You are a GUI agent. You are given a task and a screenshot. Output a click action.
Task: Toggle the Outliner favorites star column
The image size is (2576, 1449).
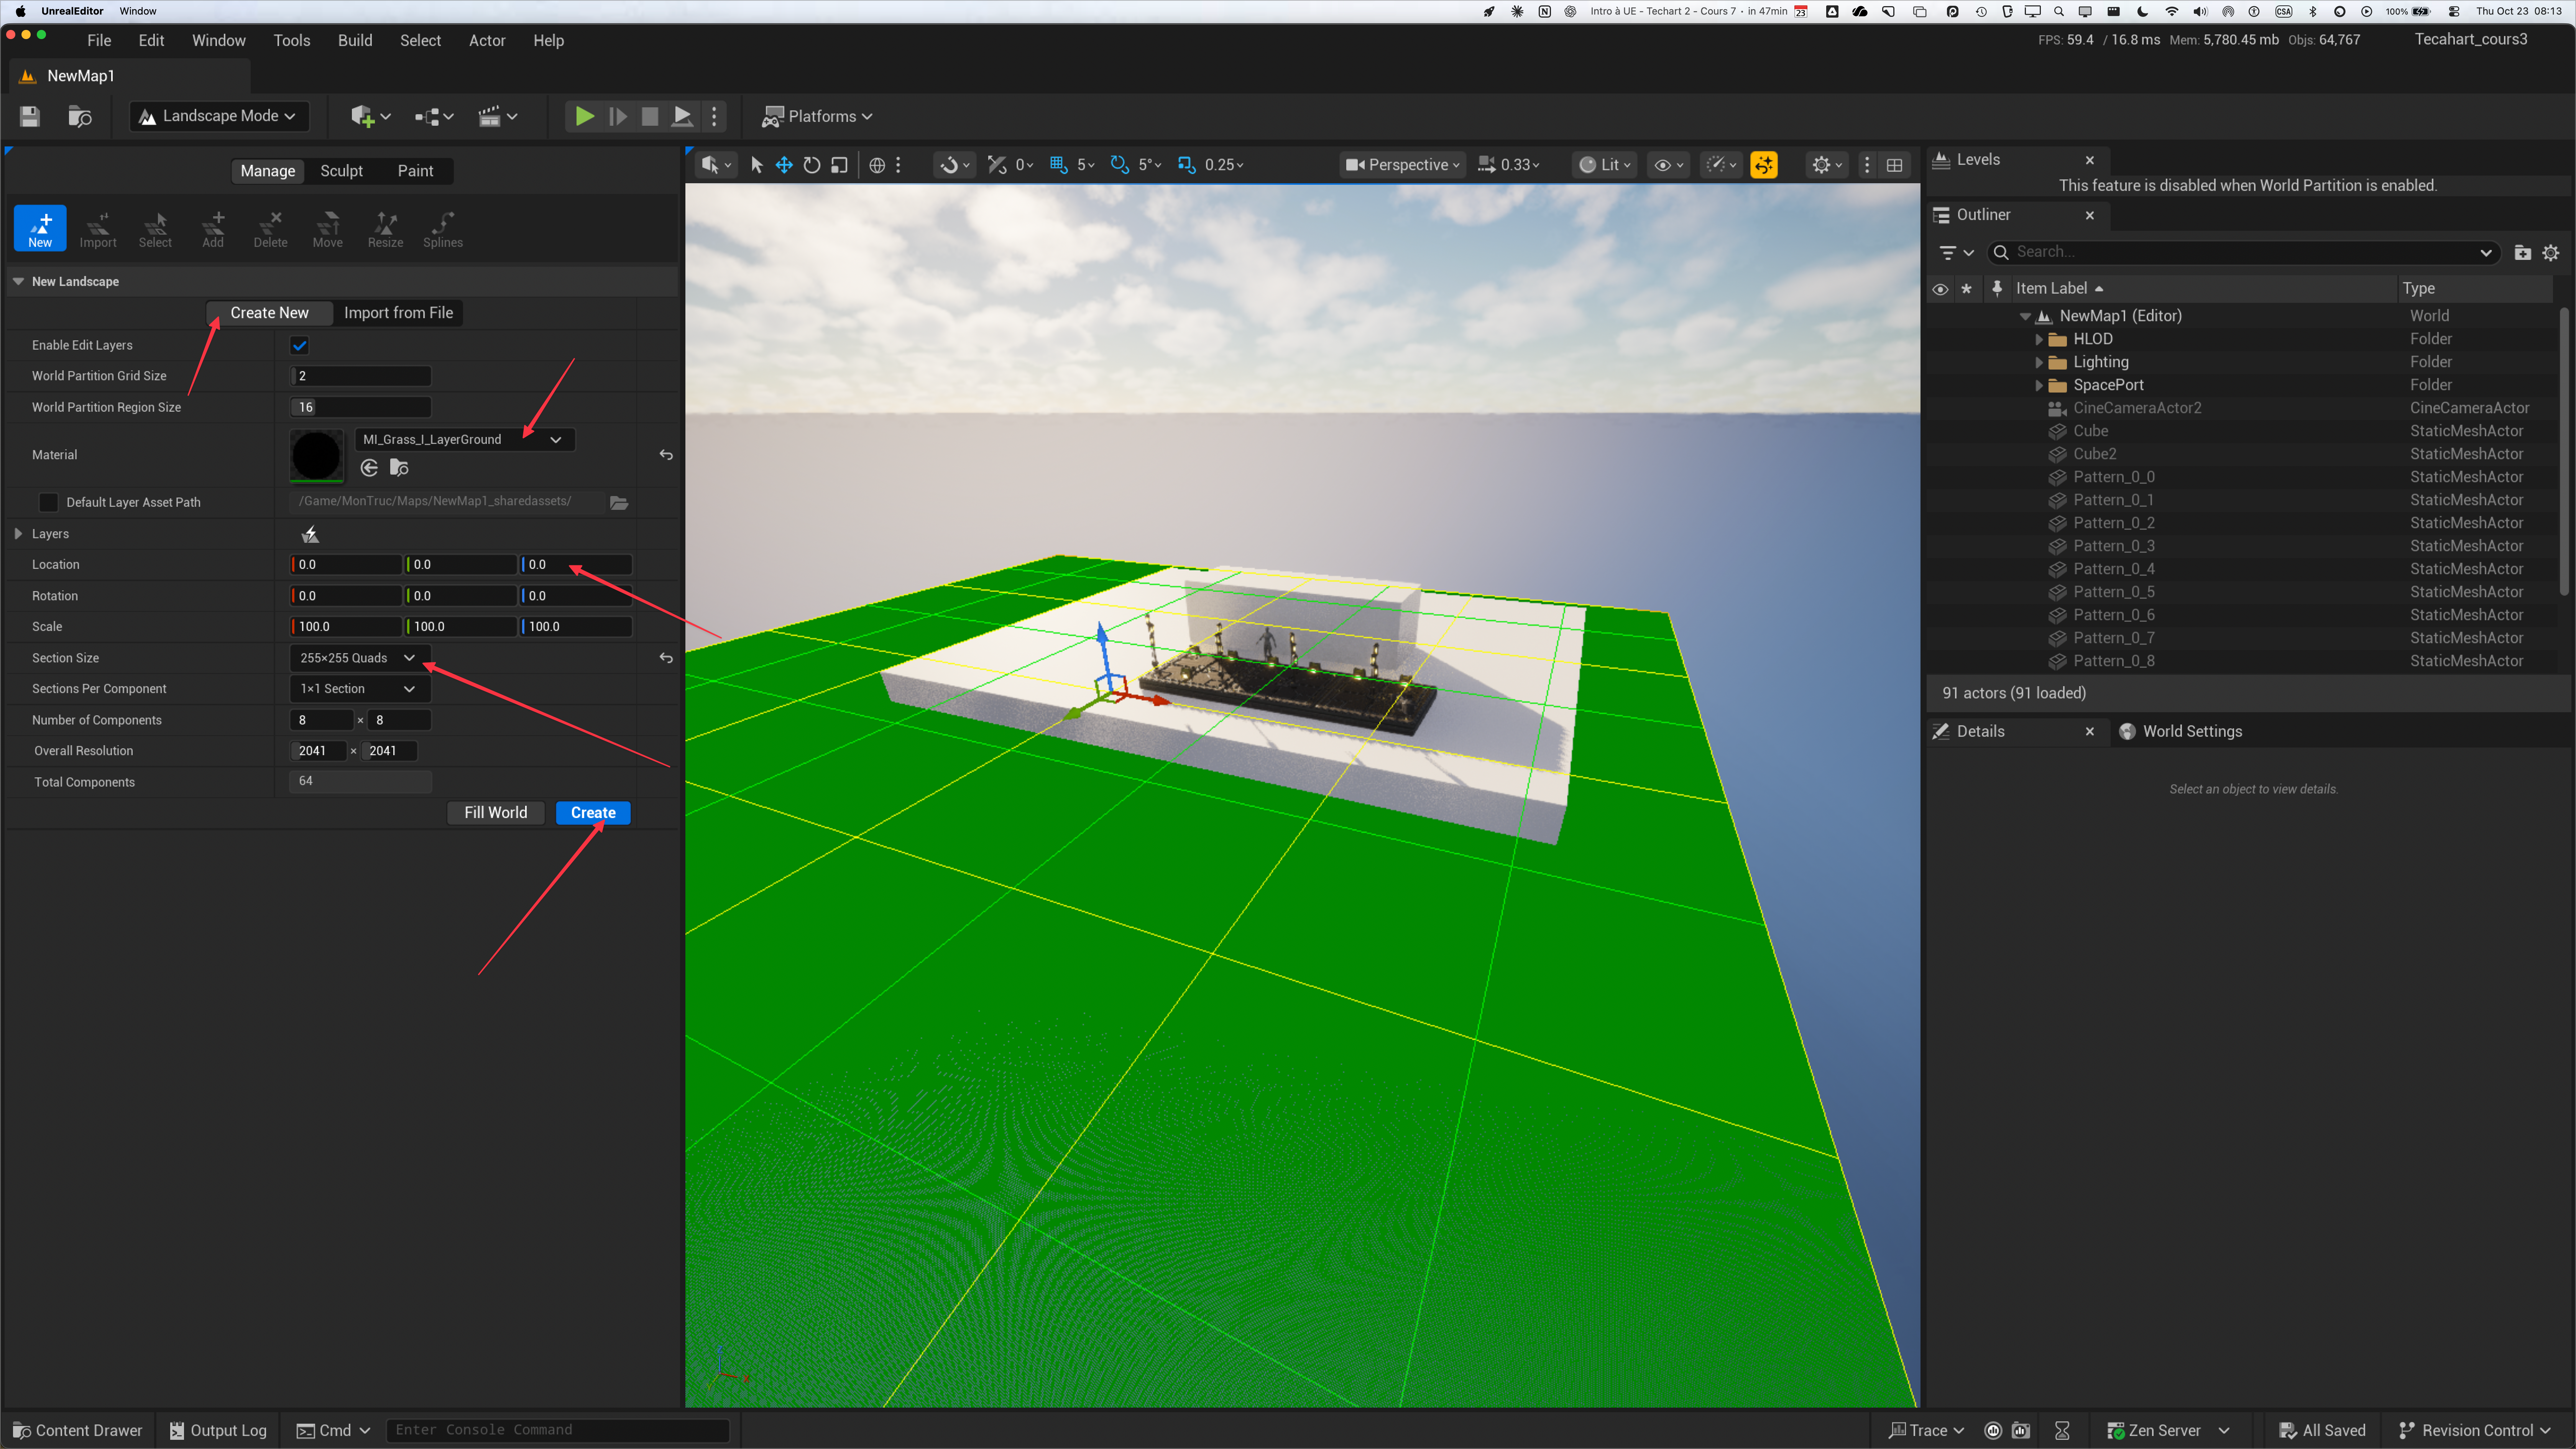click(x=1967, y=289)
